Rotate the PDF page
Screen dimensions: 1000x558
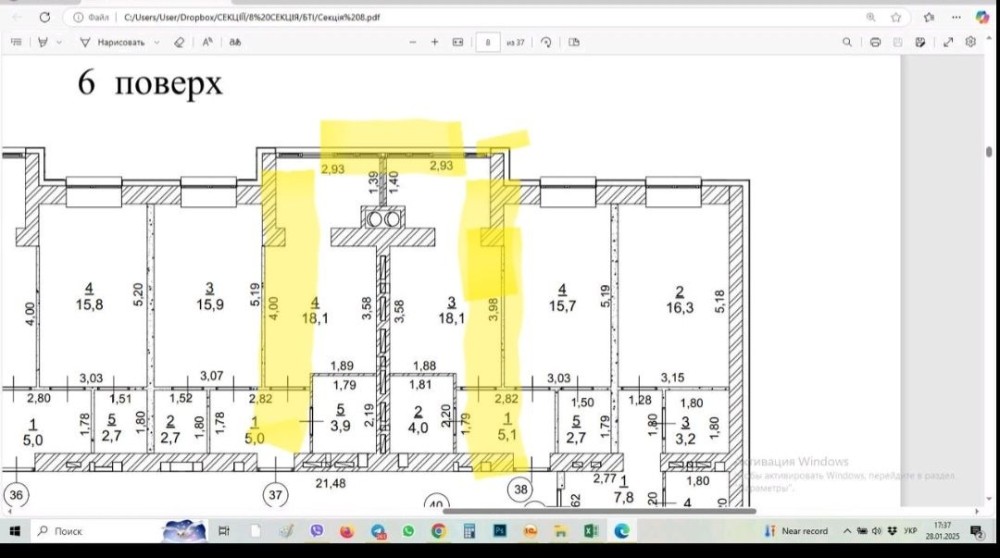pos(546,42)
